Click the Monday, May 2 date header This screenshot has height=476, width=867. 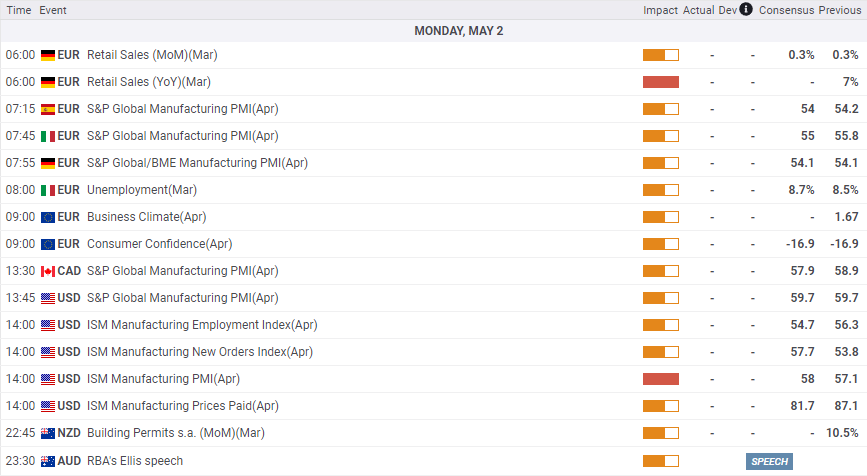(459, 31)
